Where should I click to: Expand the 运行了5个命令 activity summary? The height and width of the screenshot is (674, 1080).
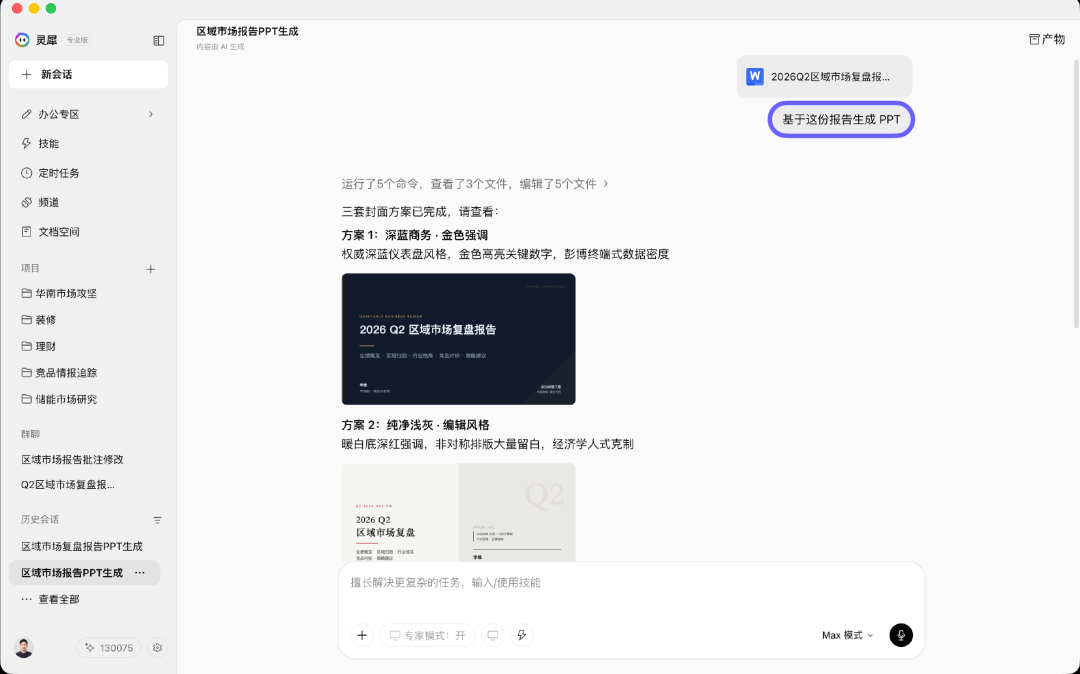475,184
